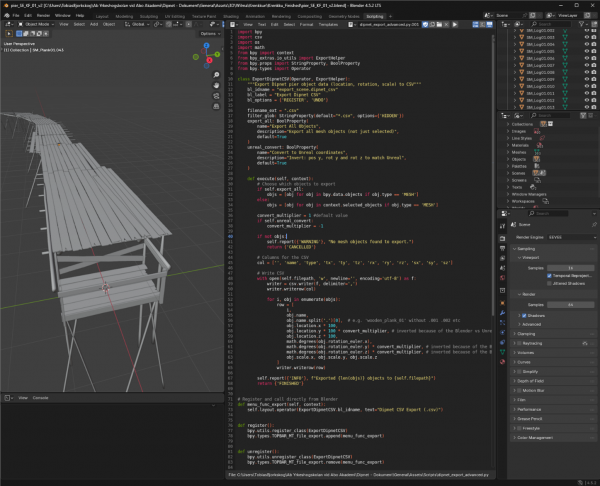Click the open text folder icon
600x486 pixels.
(439, 24)
